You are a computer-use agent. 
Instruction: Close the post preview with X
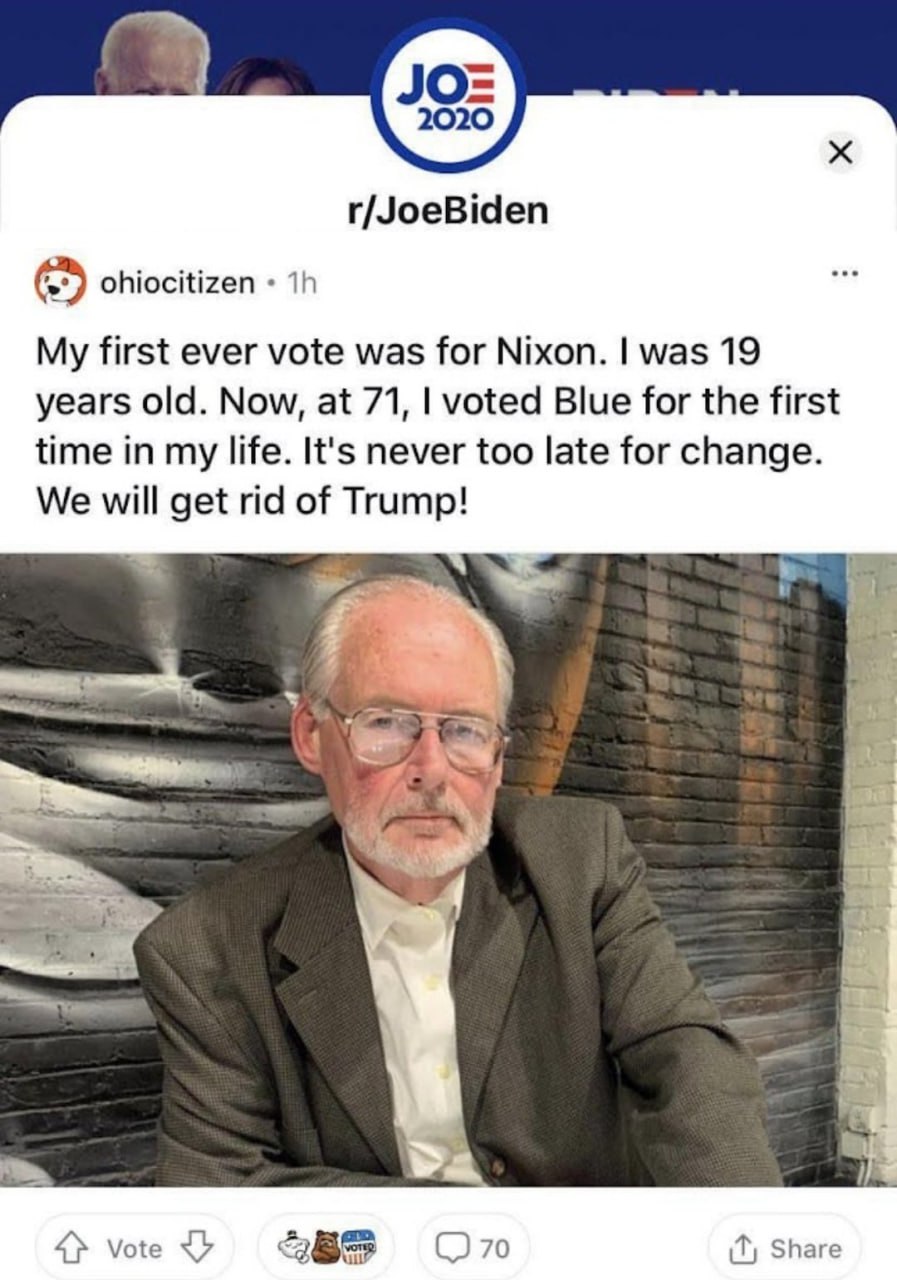(841, 152)
